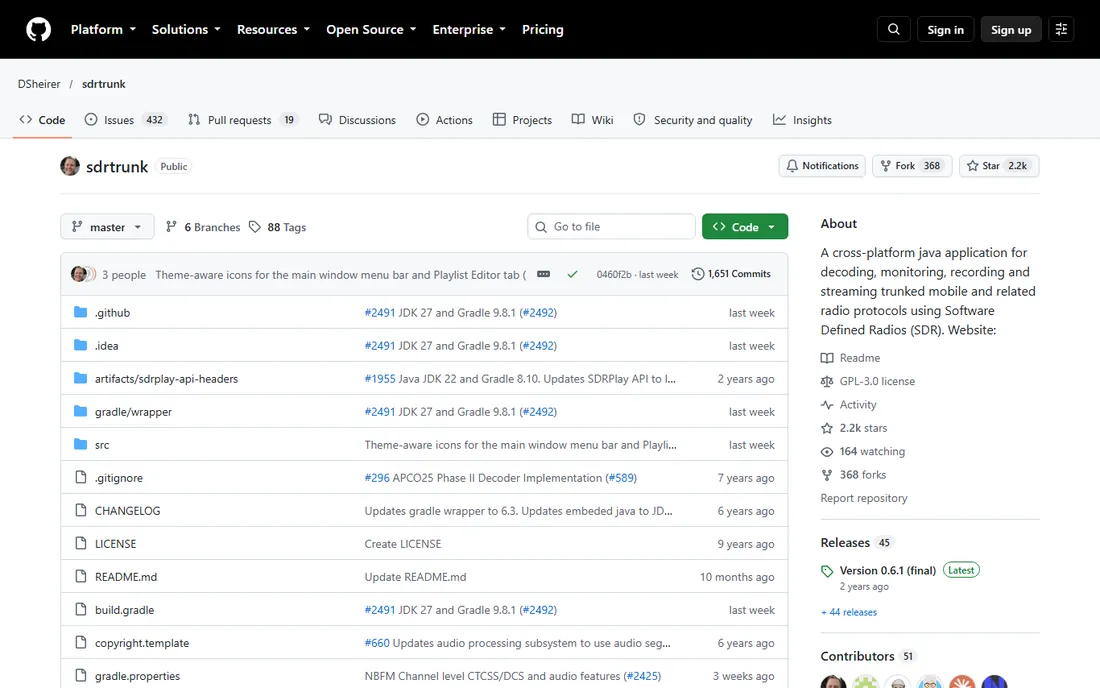This screenshot has width=1100, height=688.
Task: Click the commit status checkmark icon
Action: tap(572, 274)
